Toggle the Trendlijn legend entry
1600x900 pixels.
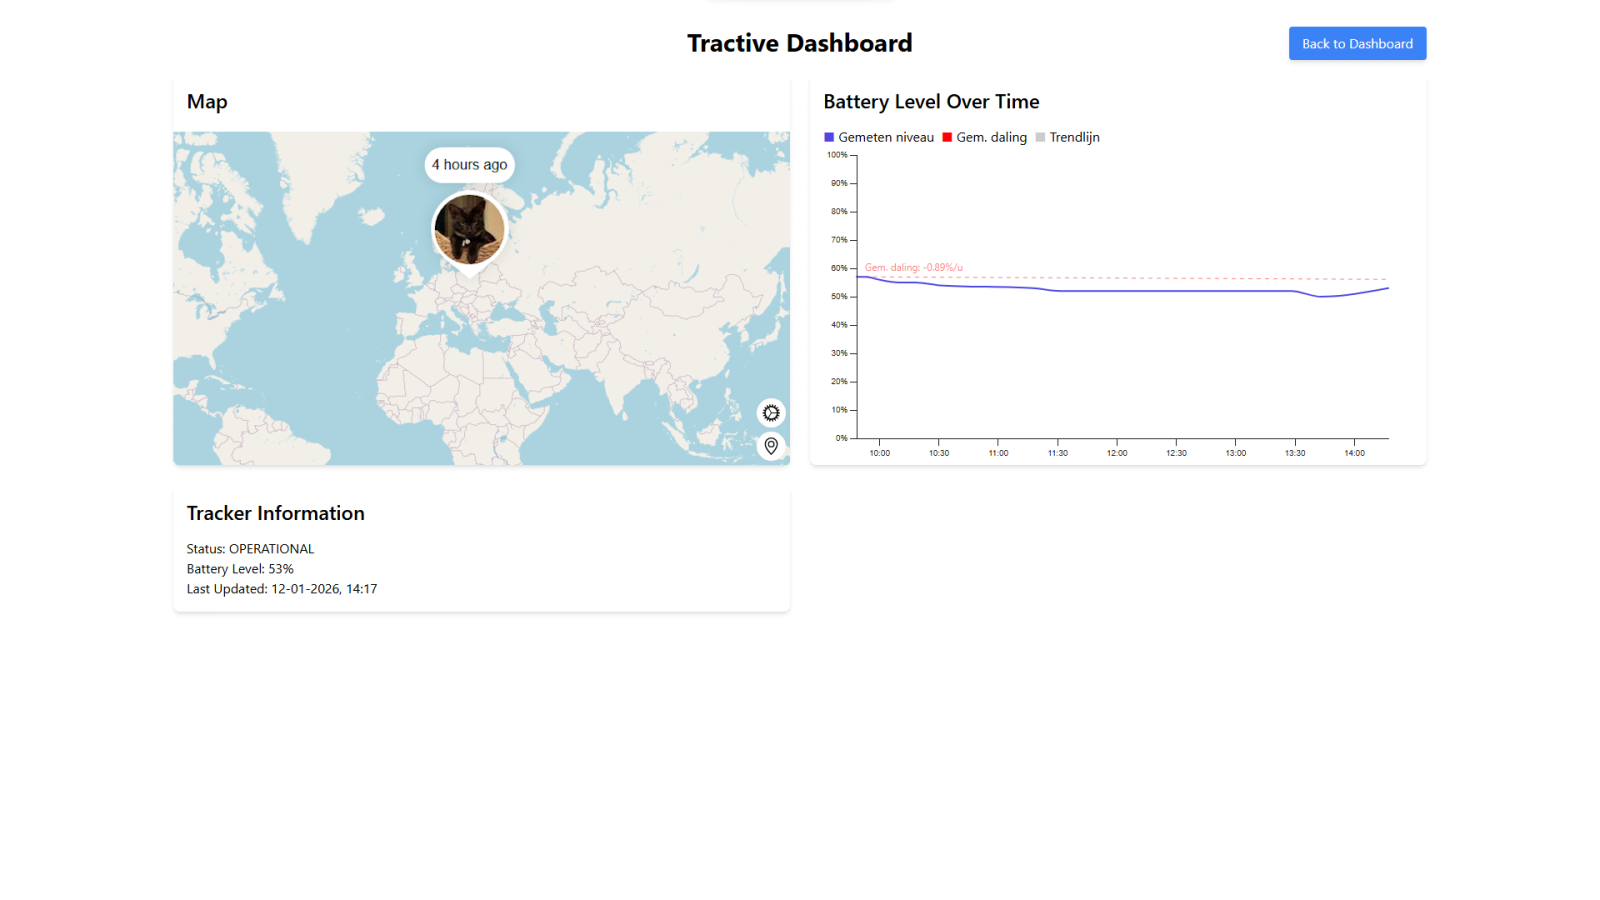click(1074, 136)
